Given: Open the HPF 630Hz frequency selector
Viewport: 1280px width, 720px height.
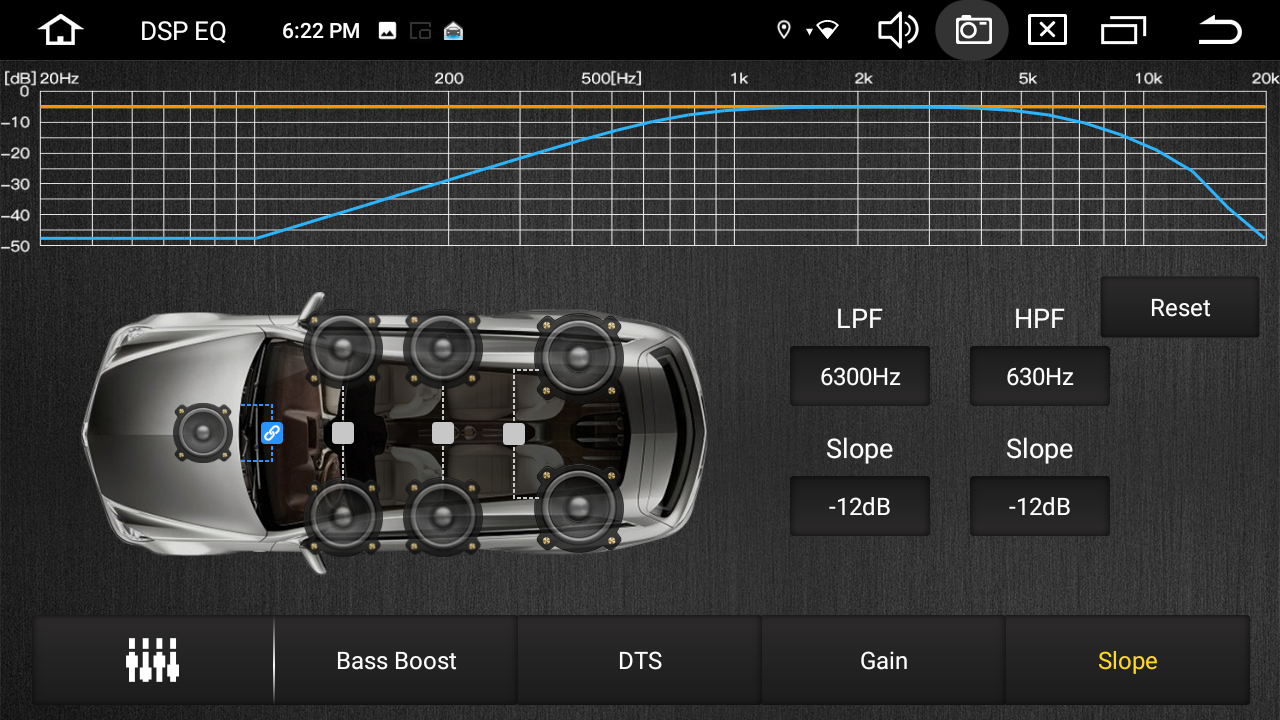Looking at the screenshot, I should coord(1039,377).
